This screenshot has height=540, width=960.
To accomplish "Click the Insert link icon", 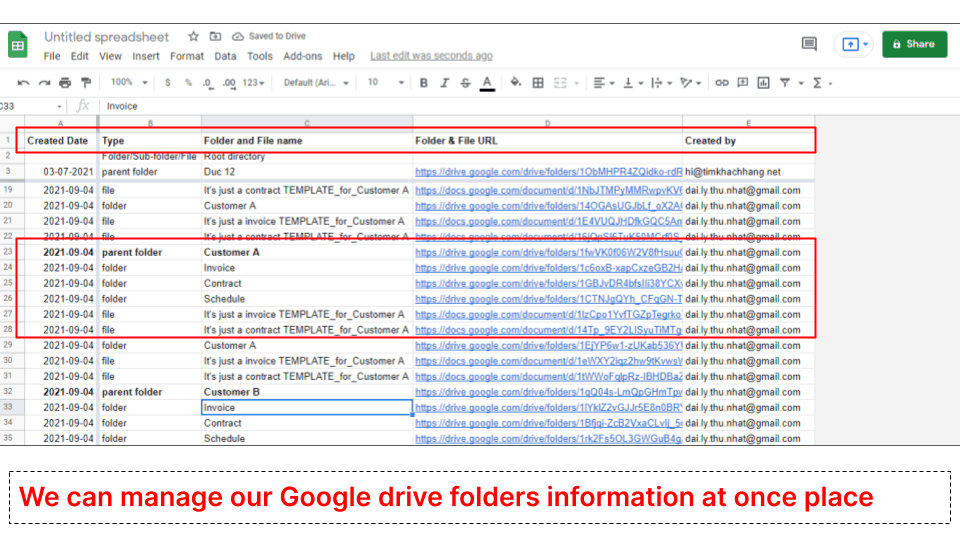I will pos(721,83).
